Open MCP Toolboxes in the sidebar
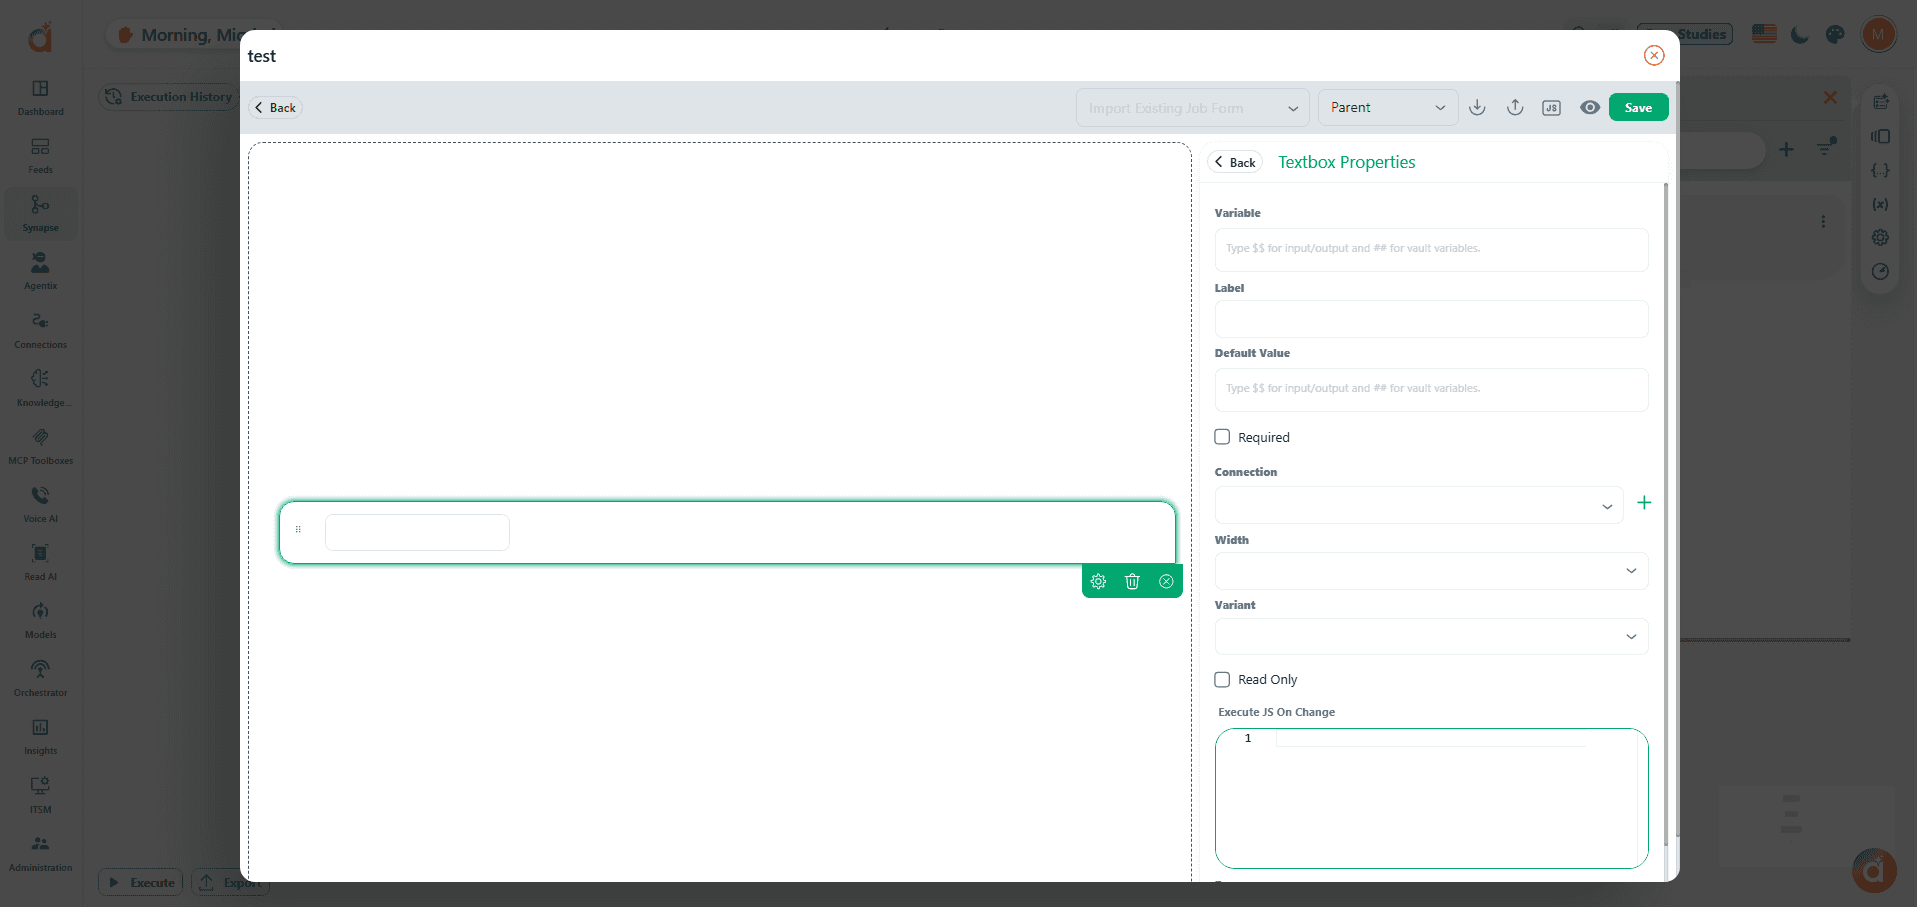The image size is (1917, 907). pos(40,446)
